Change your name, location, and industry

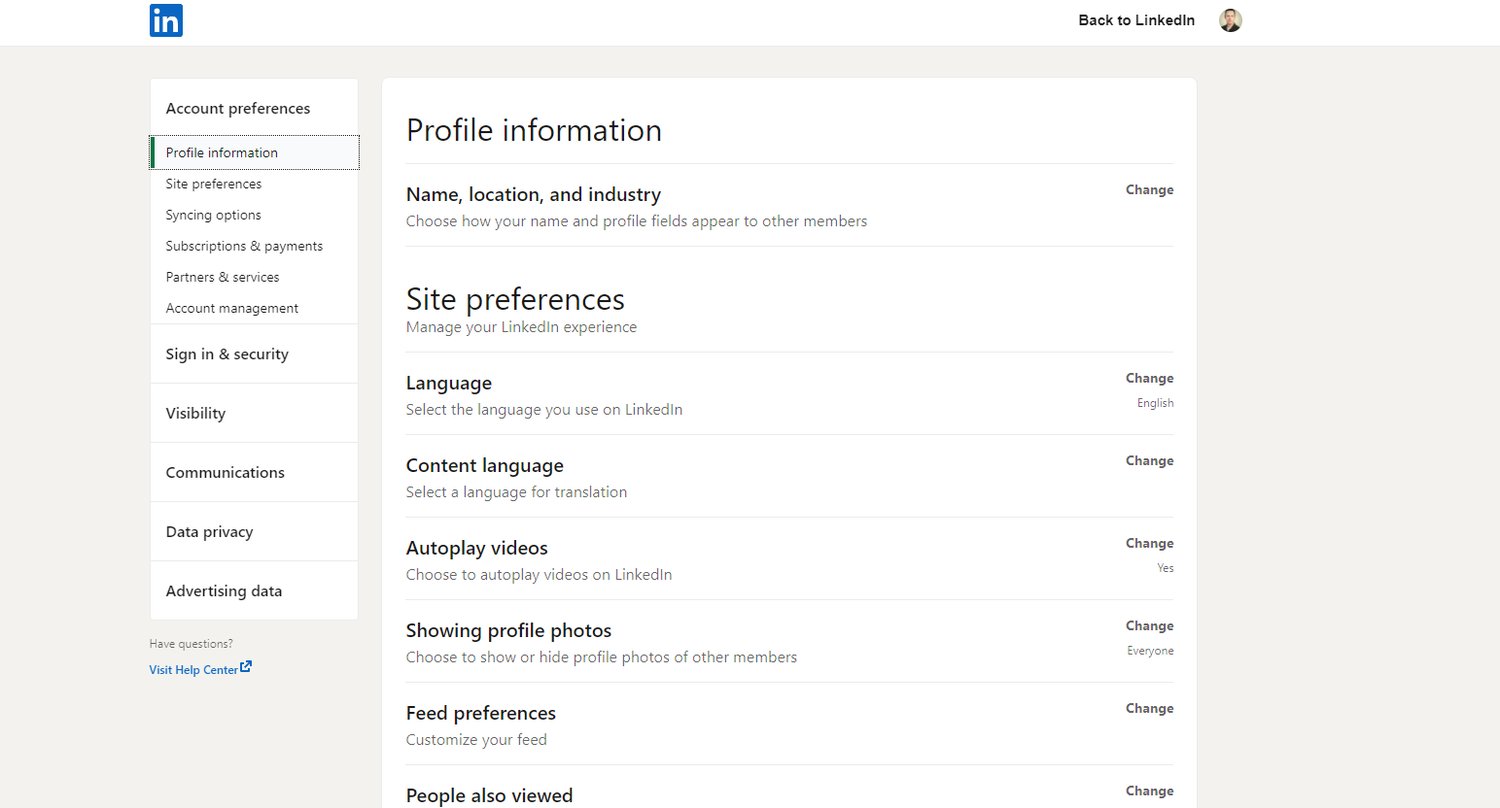point(1149,189)
